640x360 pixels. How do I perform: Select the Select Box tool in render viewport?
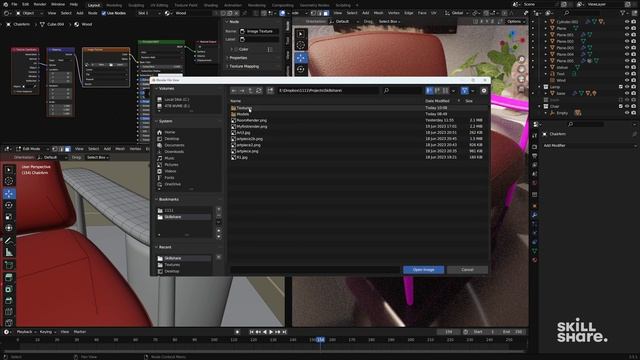[301, 34]
